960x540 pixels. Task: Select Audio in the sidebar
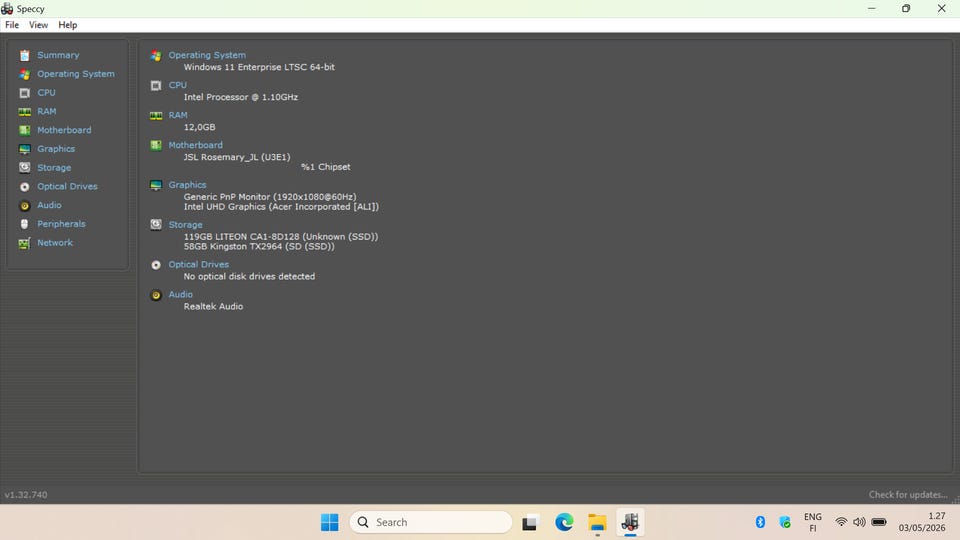point(49,205)
